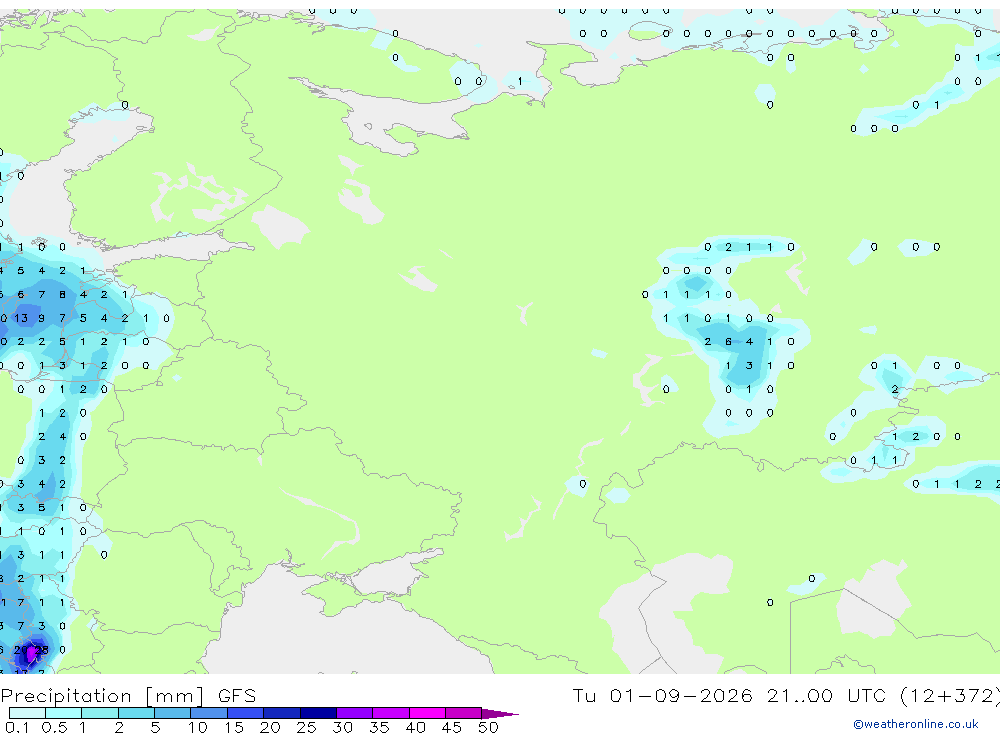Click the 'GFS' model label
This screenshot has width=1000, height=733.
click(x=237, y=695)
